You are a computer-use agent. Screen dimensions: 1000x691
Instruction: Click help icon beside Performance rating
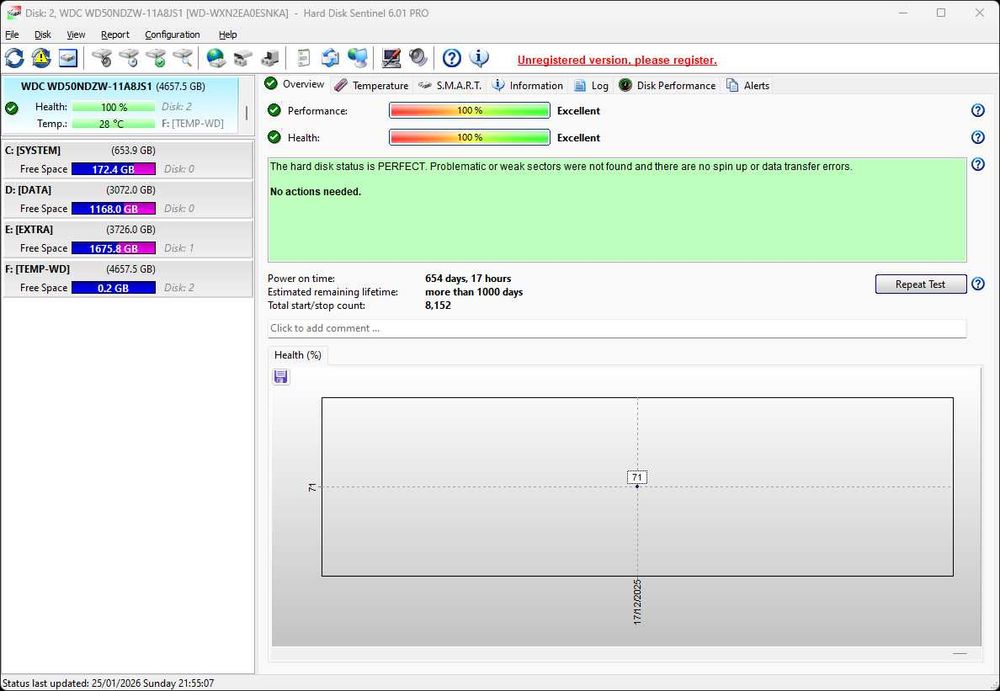[978, 110]
